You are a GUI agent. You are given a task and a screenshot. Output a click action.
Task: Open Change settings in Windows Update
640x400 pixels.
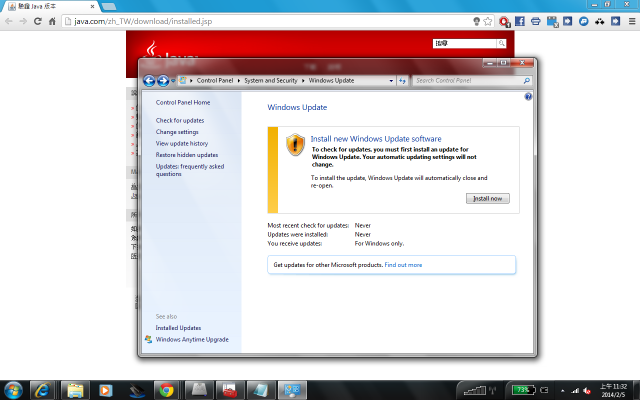pyautogui.click(x=177, y=132)
